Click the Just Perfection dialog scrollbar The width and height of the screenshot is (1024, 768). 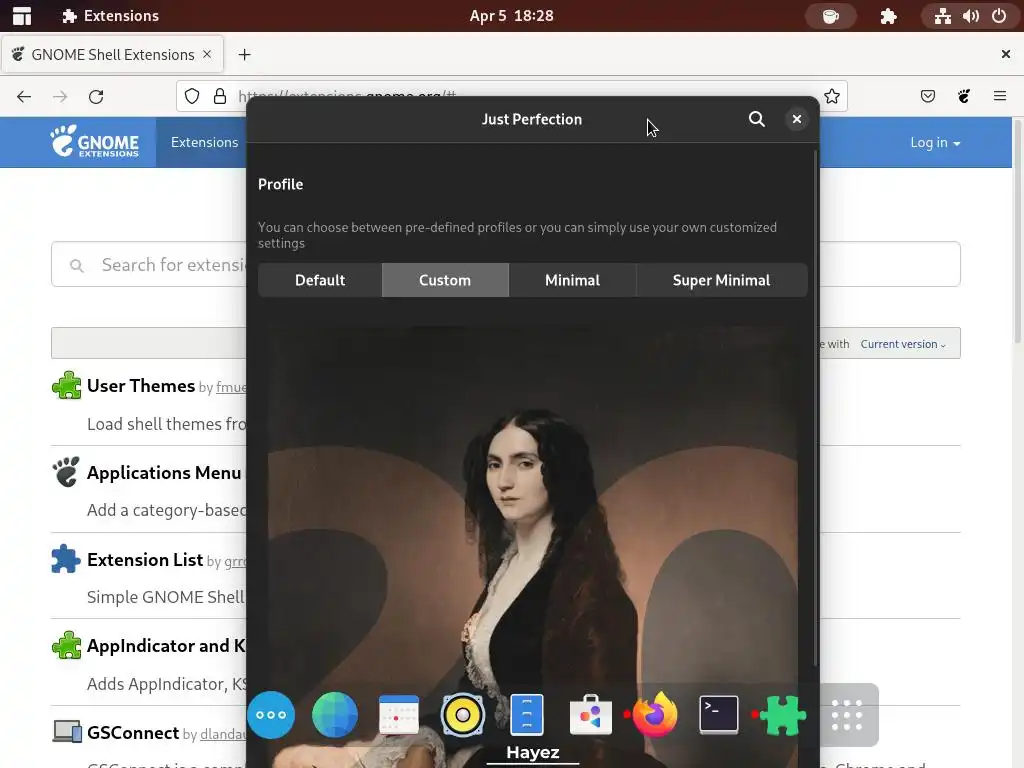click(815, 408)
